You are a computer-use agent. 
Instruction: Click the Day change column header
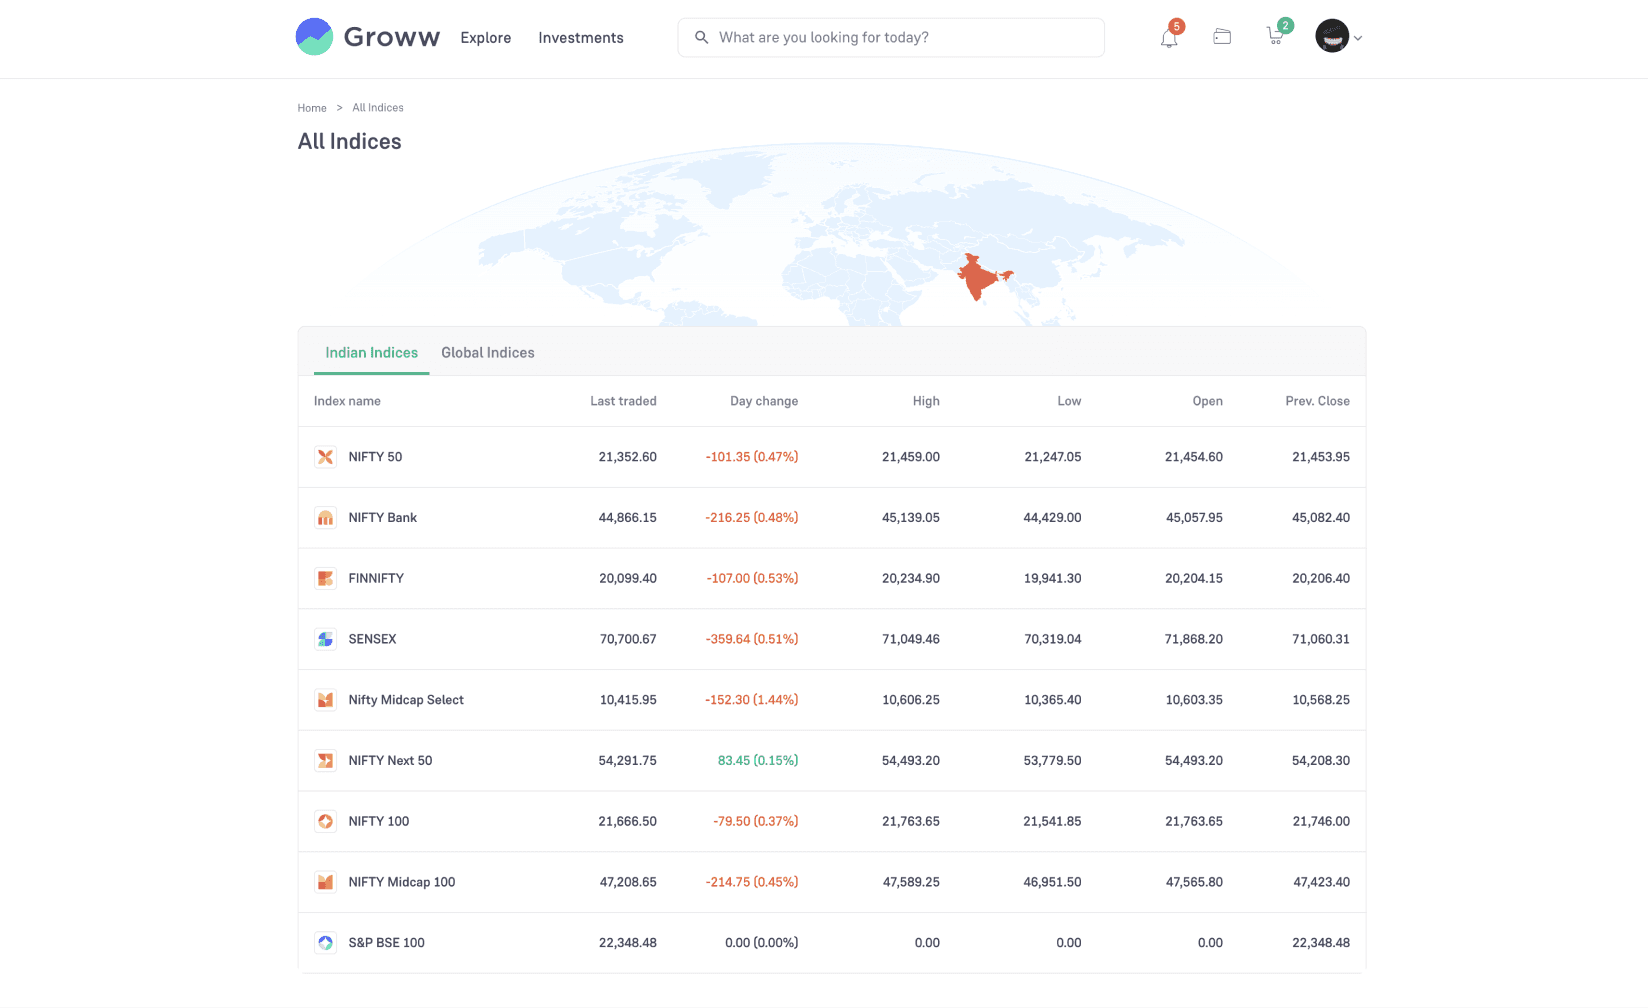click(x=764, y=401)
